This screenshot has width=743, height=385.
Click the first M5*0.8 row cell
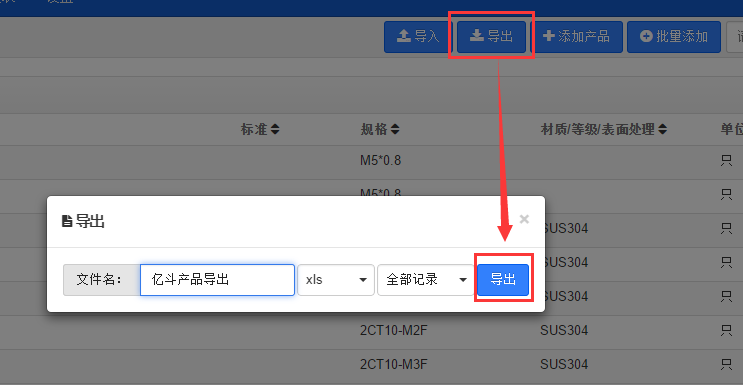[381, 161]
